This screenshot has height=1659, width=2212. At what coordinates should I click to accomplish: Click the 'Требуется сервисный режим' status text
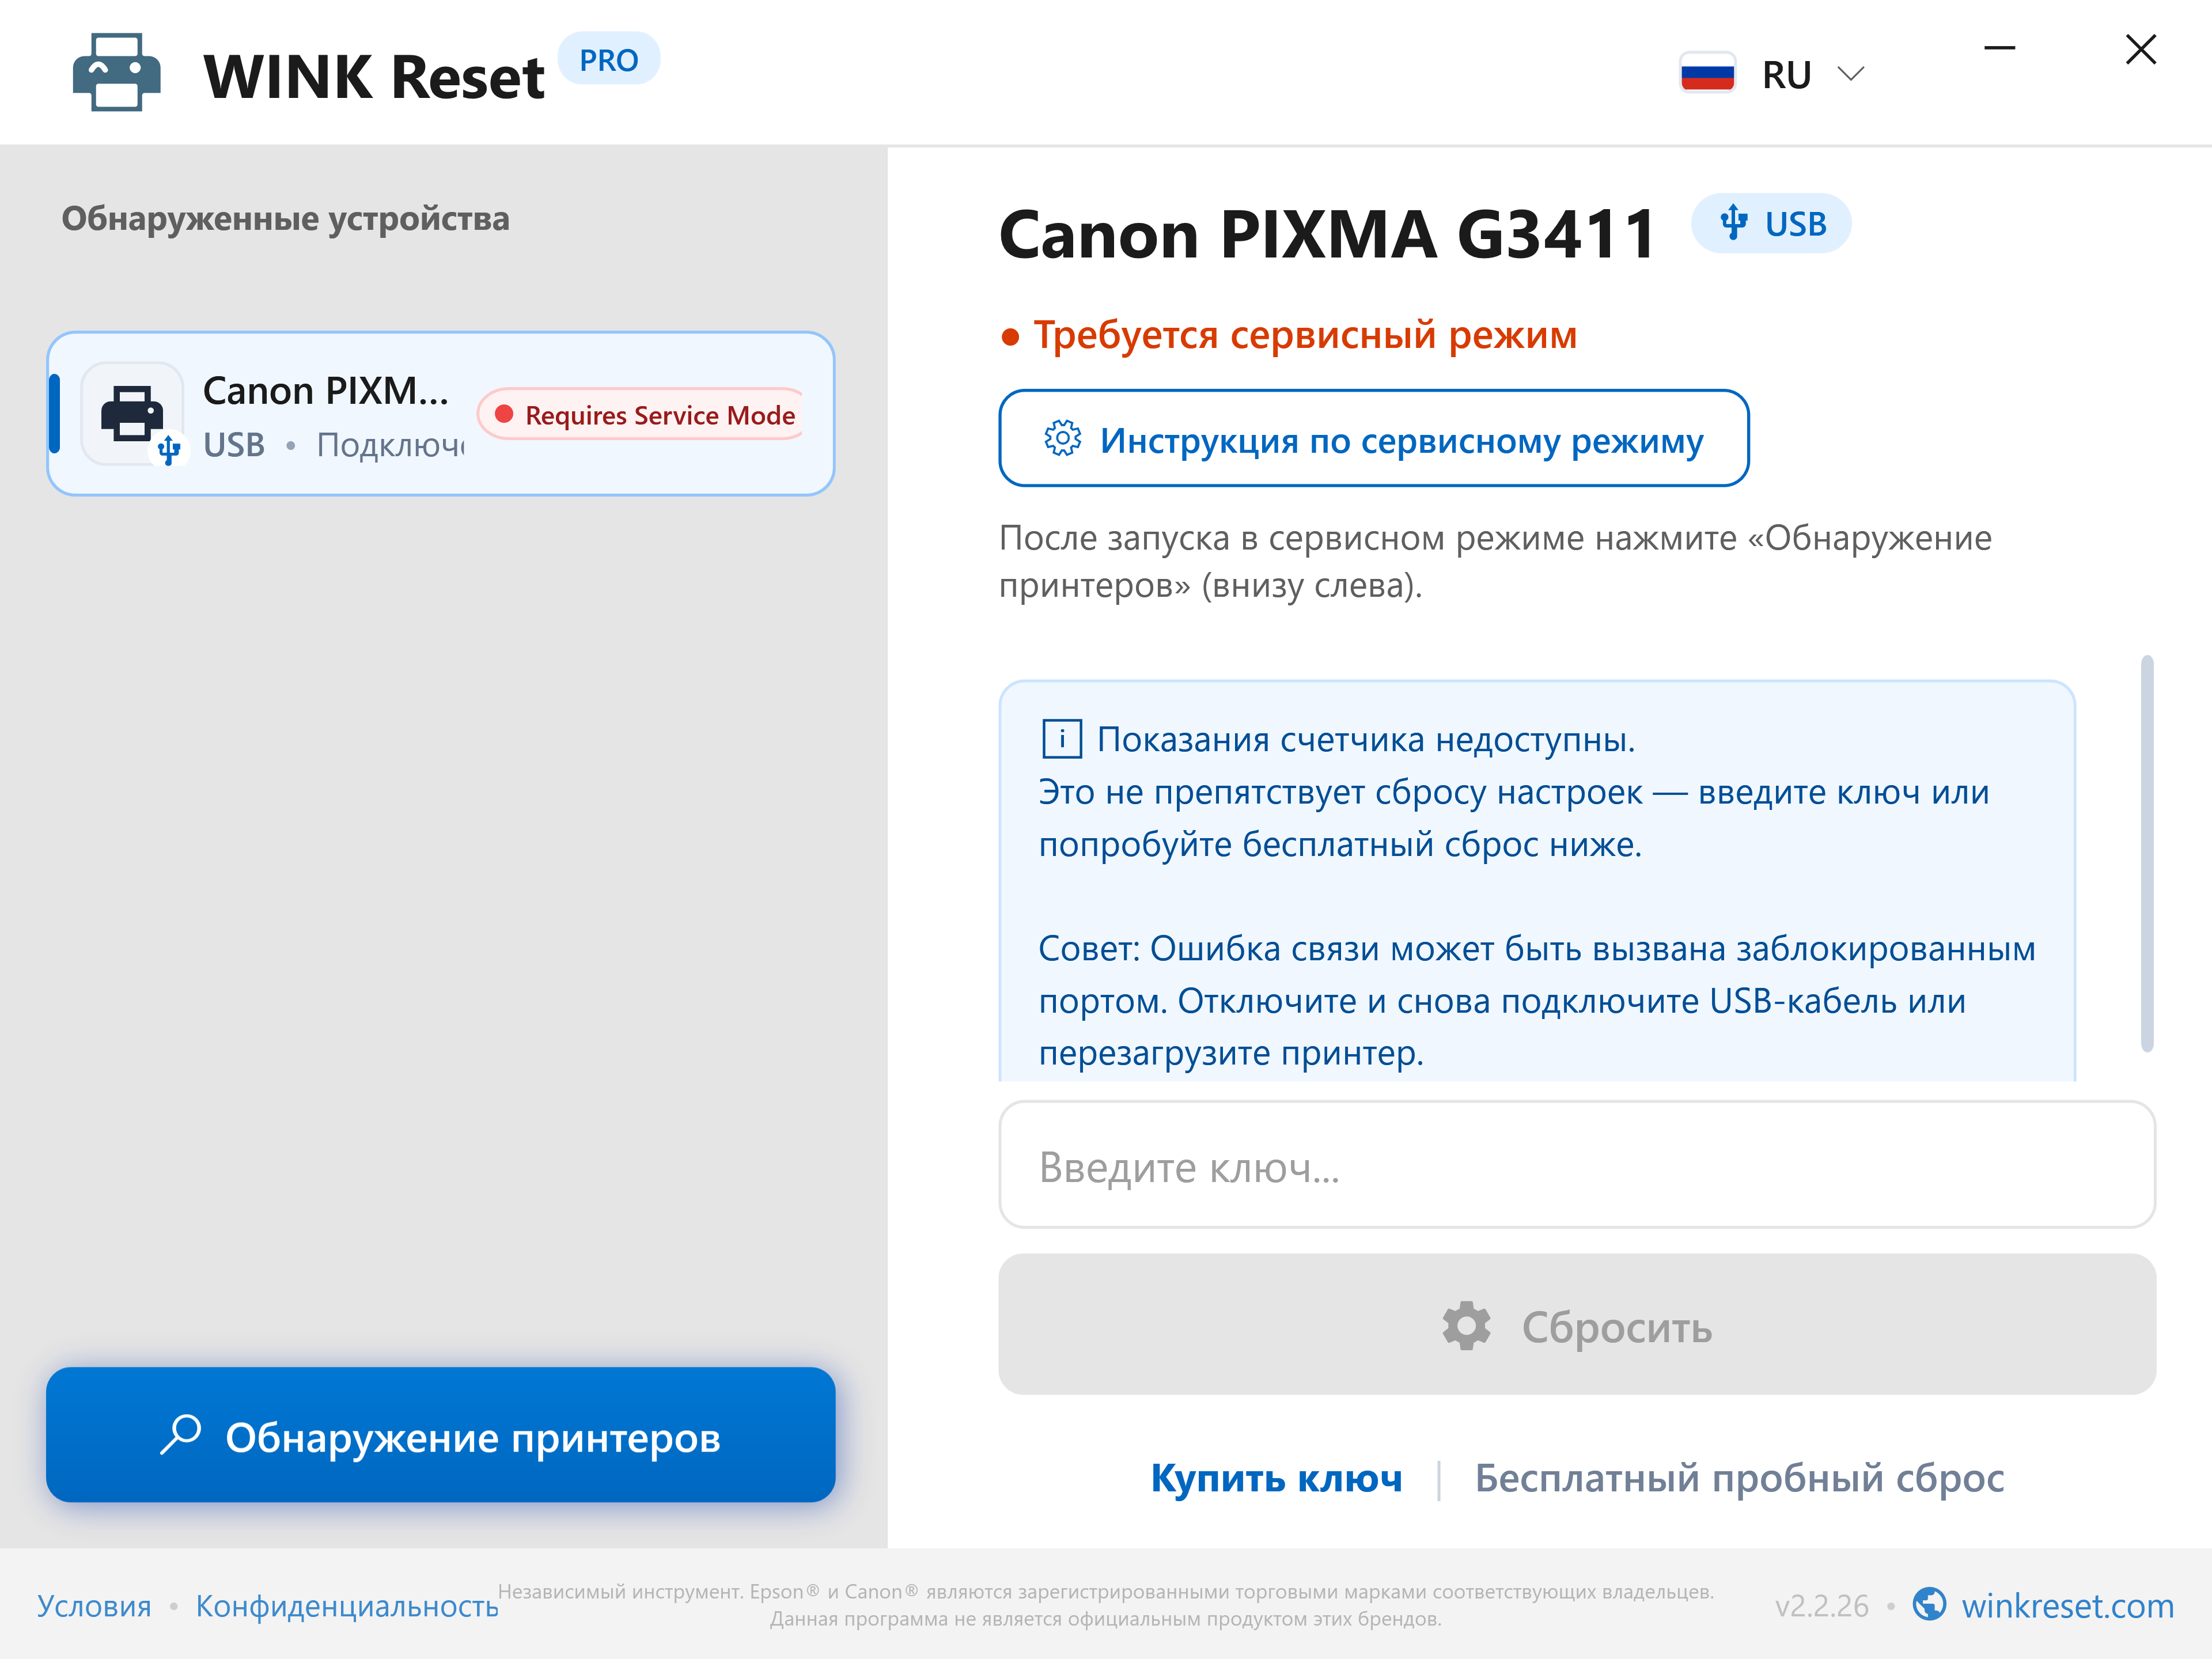point(1304,335)
